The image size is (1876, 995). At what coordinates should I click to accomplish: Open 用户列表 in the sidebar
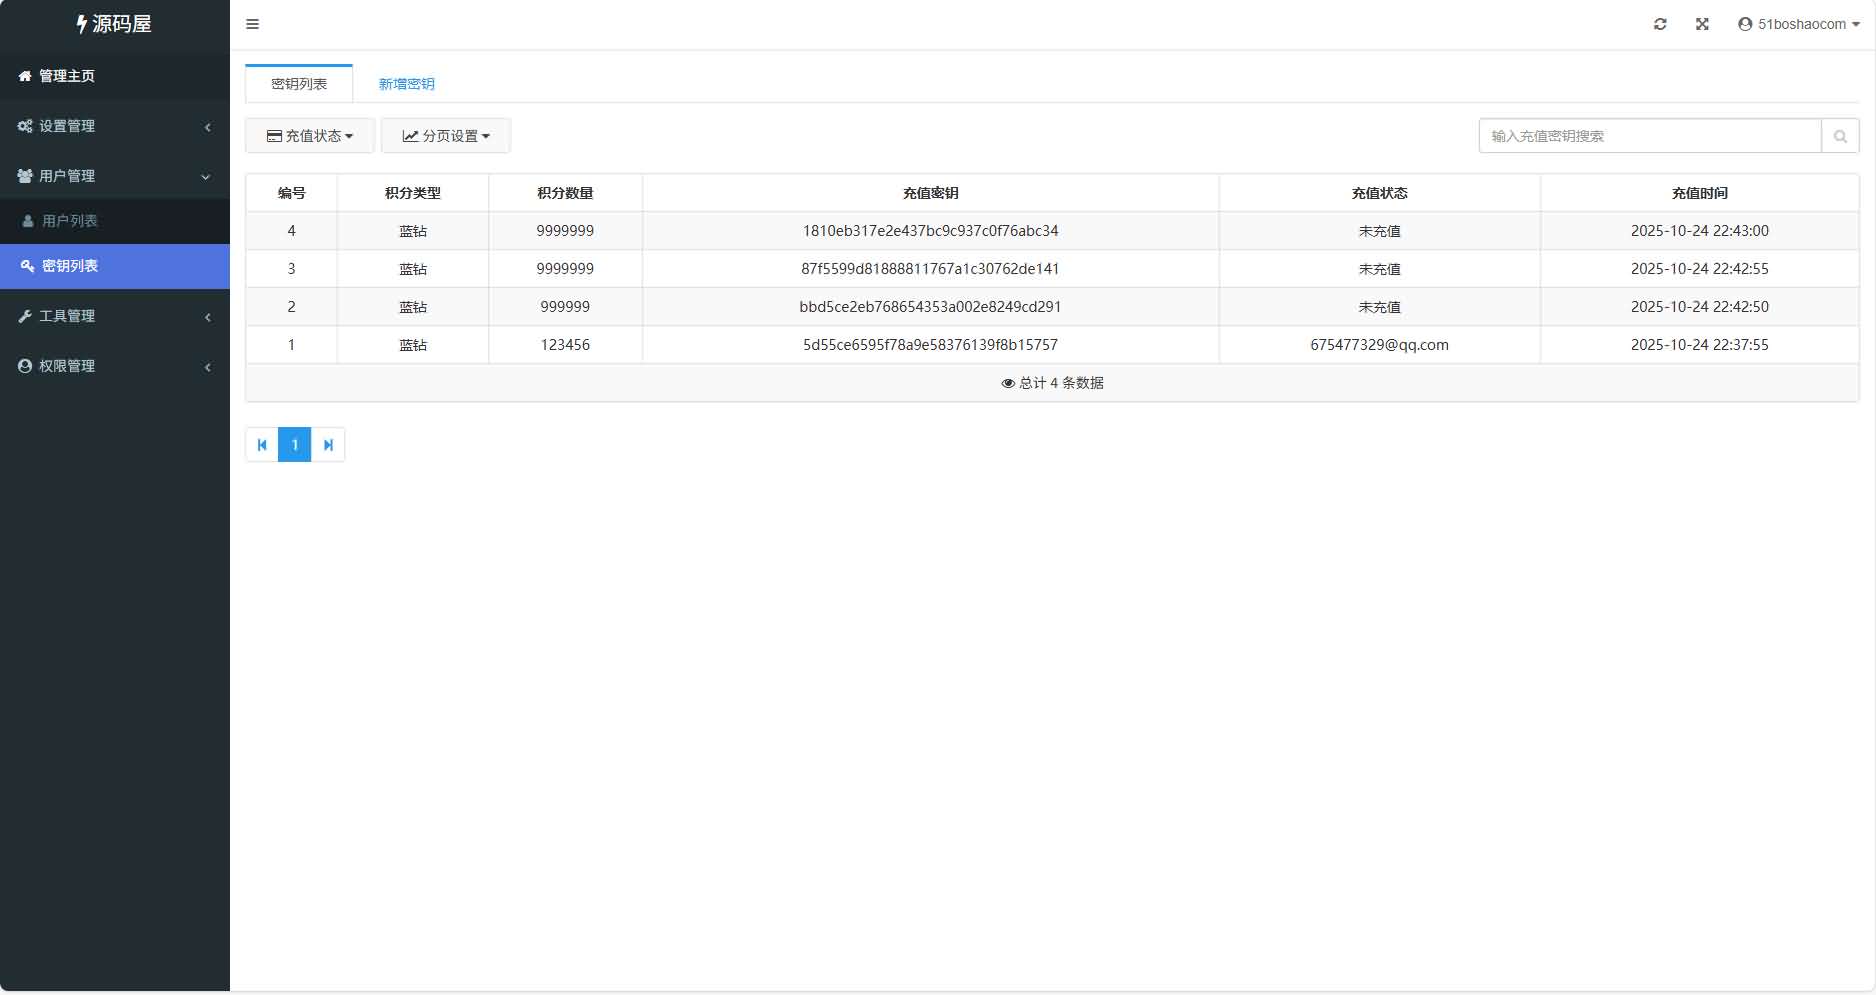coord(69,221)
